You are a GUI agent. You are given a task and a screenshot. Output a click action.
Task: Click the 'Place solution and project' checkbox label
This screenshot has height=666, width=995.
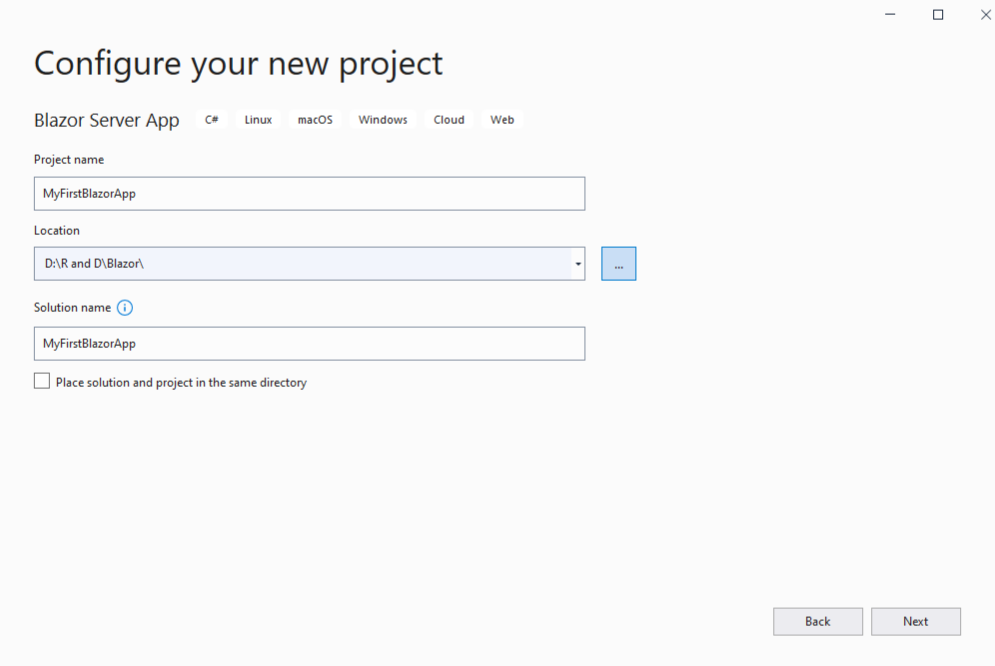[181, 382]
